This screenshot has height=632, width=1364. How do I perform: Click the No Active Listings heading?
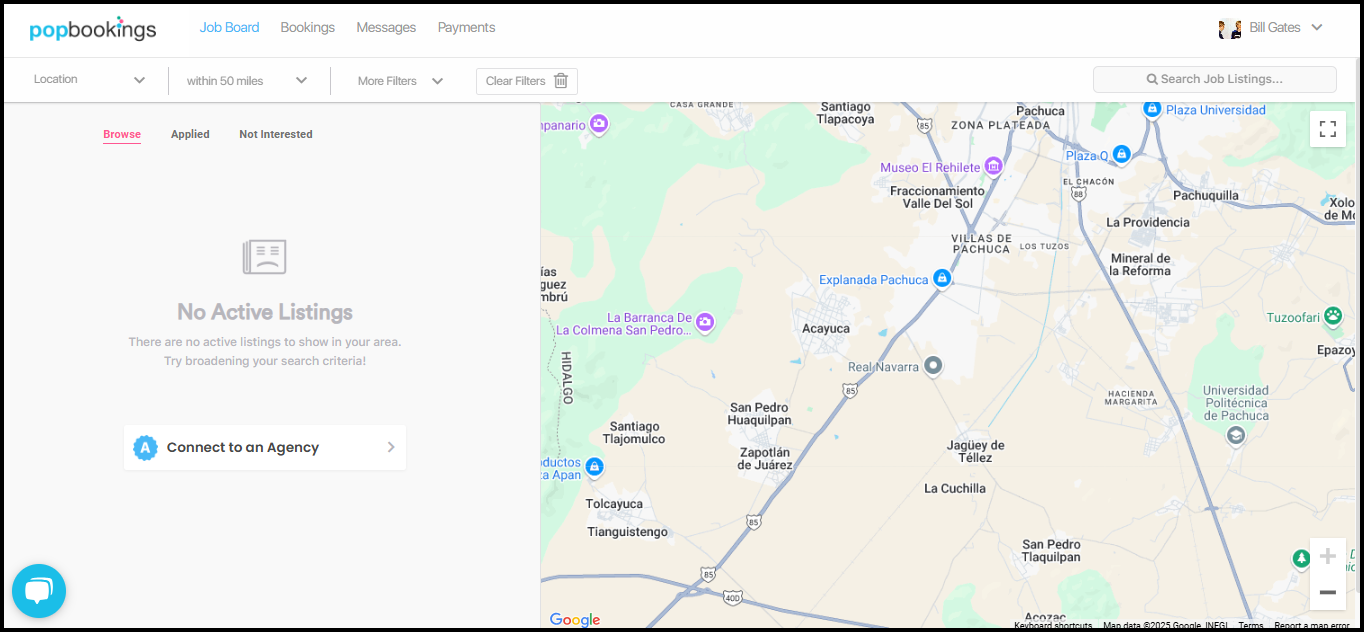(265, 312)
